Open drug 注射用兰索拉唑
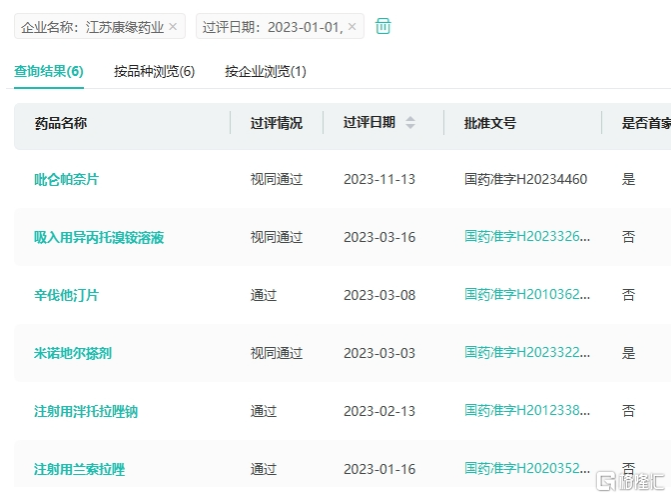Viewport: 671px width, 498px height. pos(79,469)
